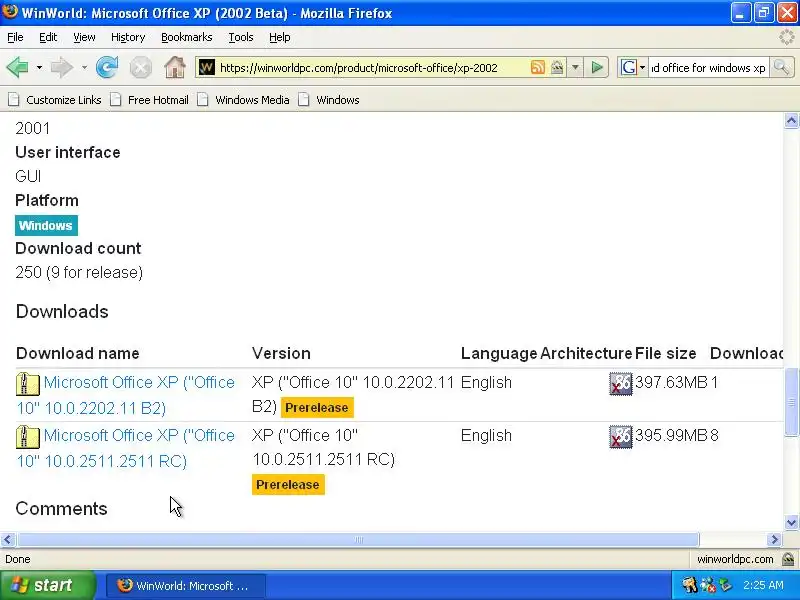Open the View menu
The width and height of the screenshot is (800, 600).
(x=84, y=37)
